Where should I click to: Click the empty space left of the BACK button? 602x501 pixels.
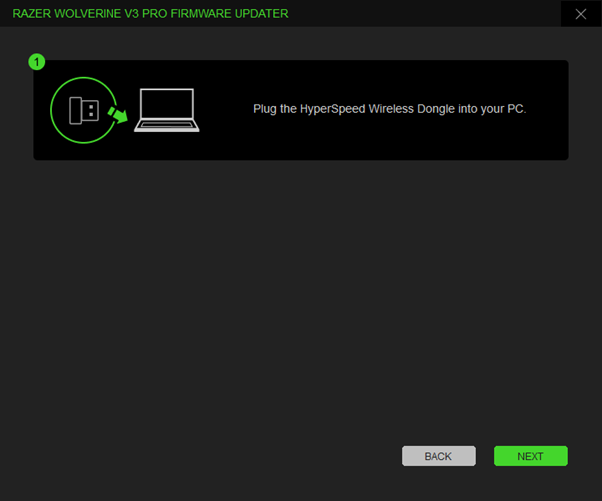point(200,456)
